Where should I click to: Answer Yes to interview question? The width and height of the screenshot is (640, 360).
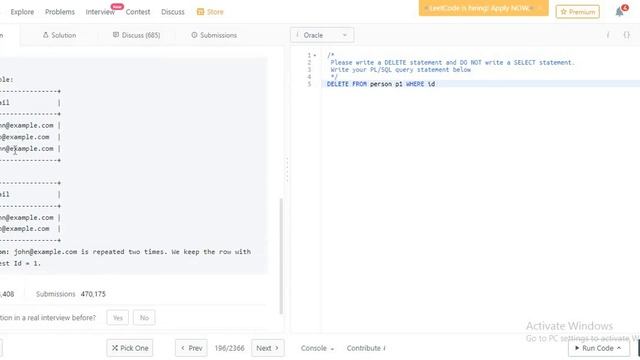click(118, 318)
